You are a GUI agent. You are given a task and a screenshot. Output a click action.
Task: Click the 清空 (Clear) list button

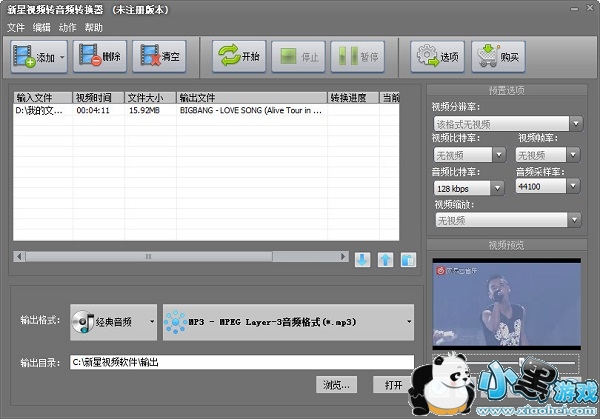click(164, 57)
